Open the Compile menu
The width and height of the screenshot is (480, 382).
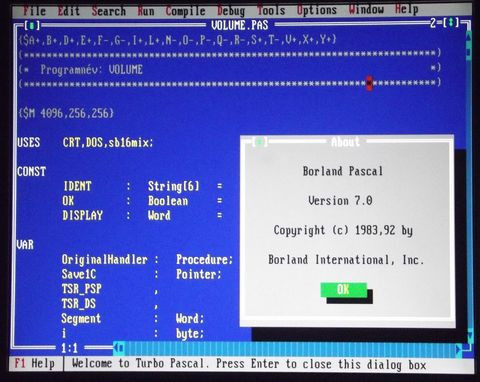(185, 11)
